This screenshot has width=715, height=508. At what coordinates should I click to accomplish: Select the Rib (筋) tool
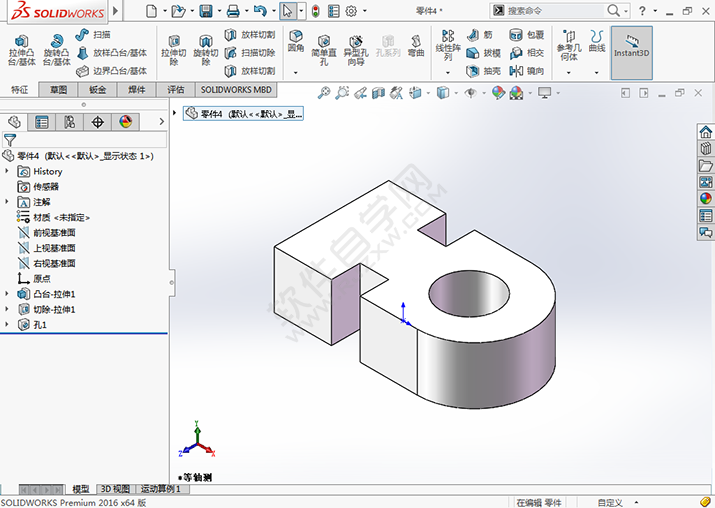[x=480, y=35]
